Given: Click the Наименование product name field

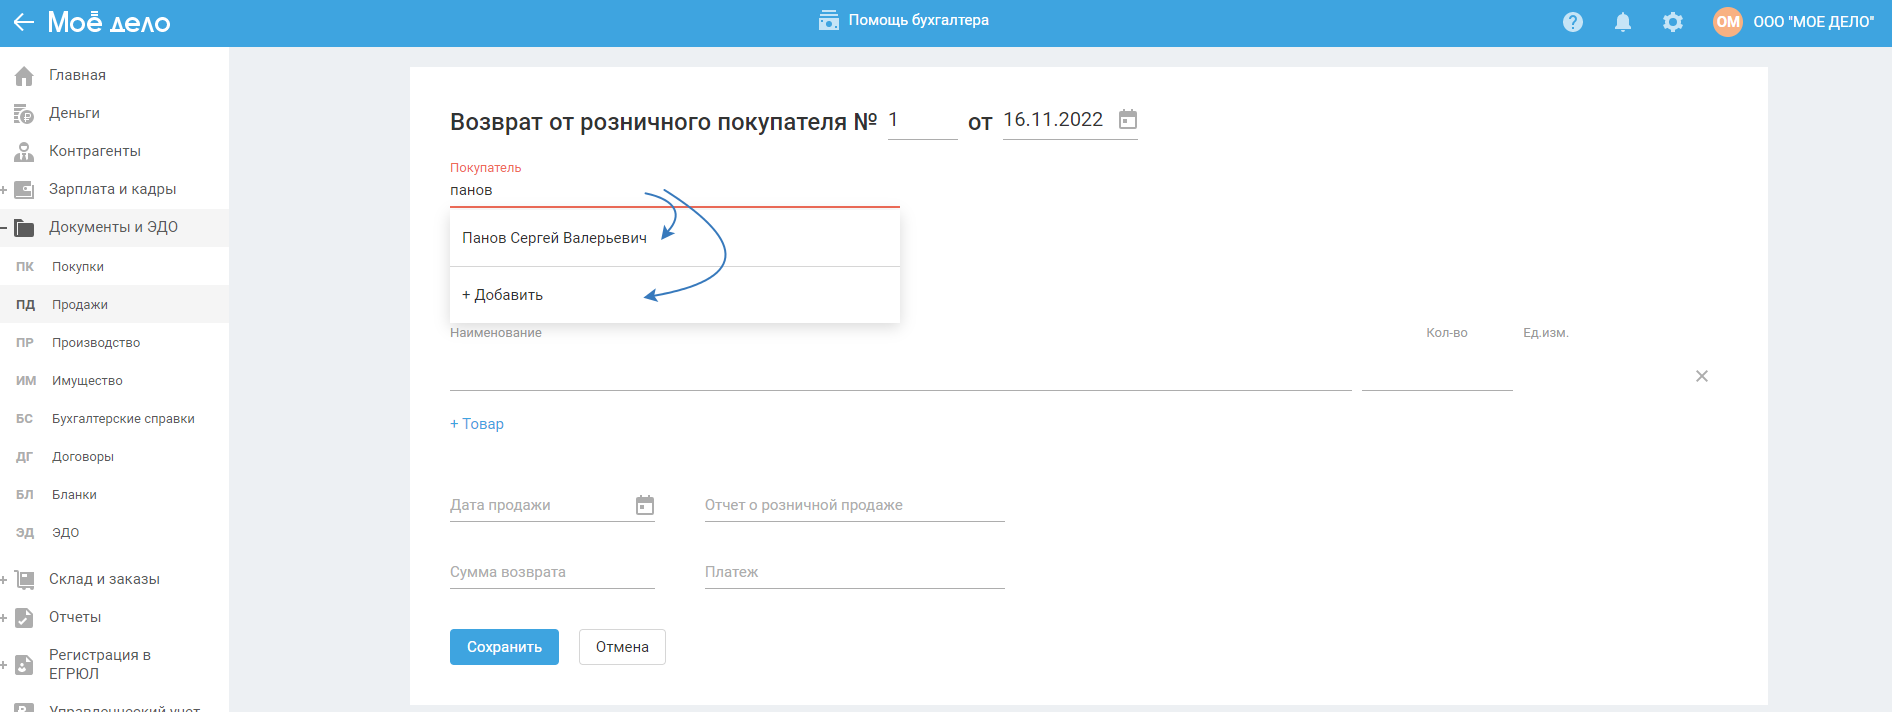Looking at the screenshot, I should (900, 375).
